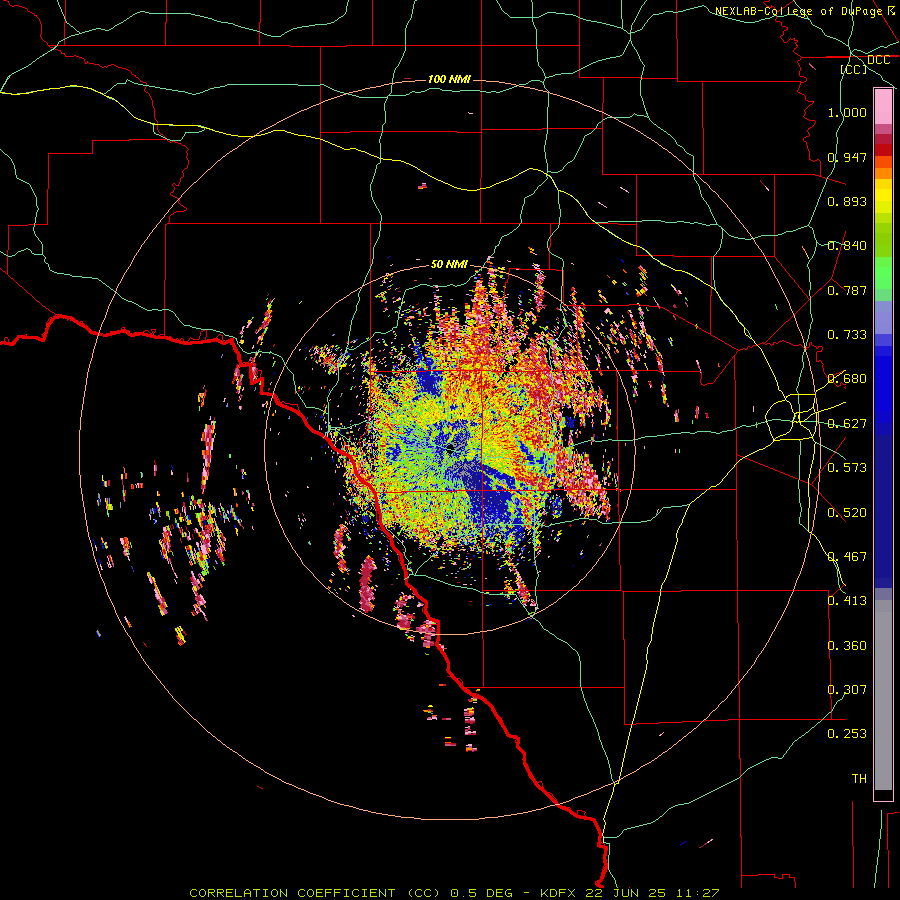This screenshot has width=900, height=900.
Task: Click the 0.840 scale value
Action: click(847, 246)
